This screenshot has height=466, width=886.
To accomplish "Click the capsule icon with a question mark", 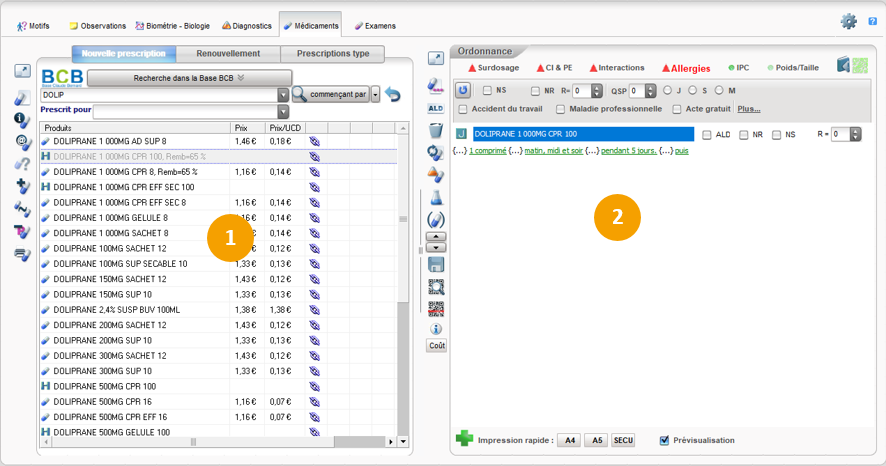I will coord(22,164).
